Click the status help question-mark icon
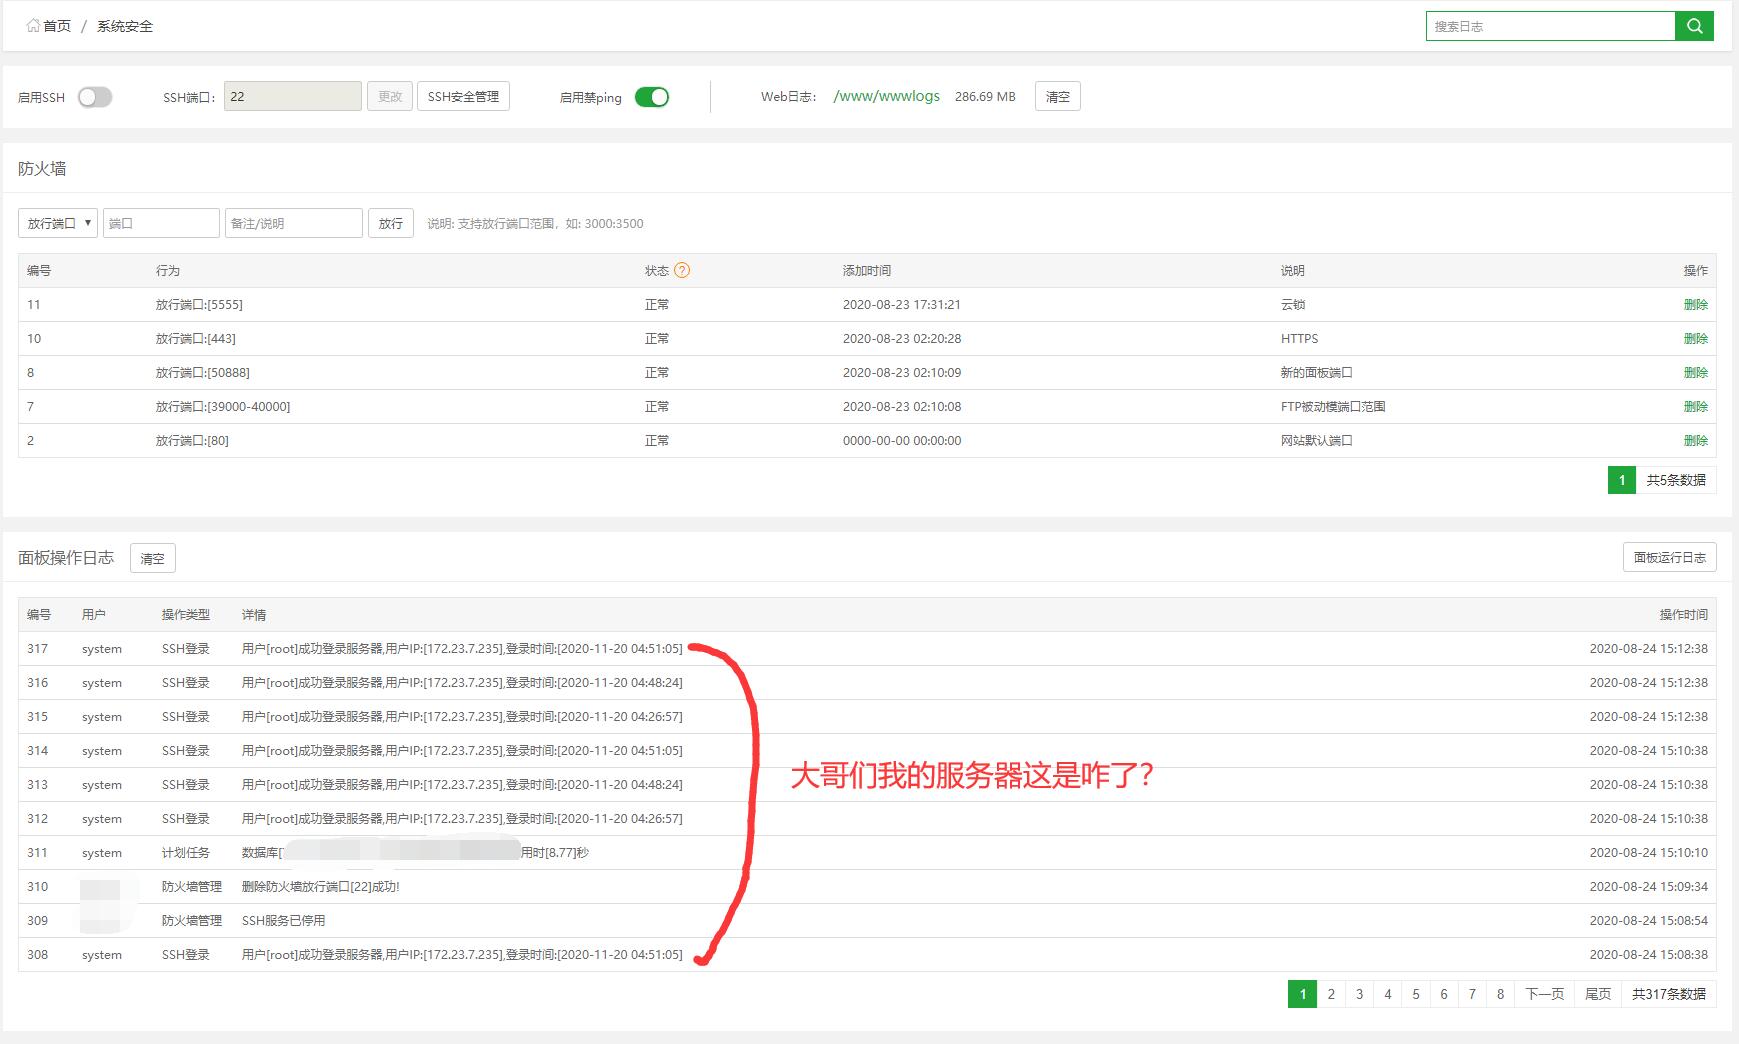The height and width of the screenshot is (1044, 1739). pos(682,270)
